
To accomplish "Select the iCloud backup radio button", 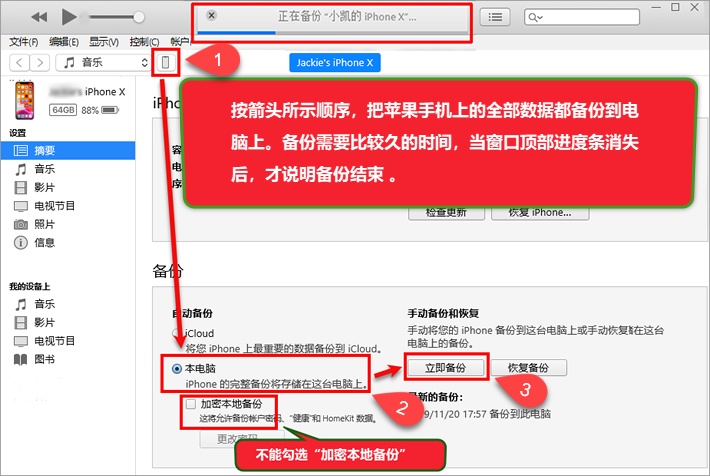I will pyautogui.click(x=178, y=333).
